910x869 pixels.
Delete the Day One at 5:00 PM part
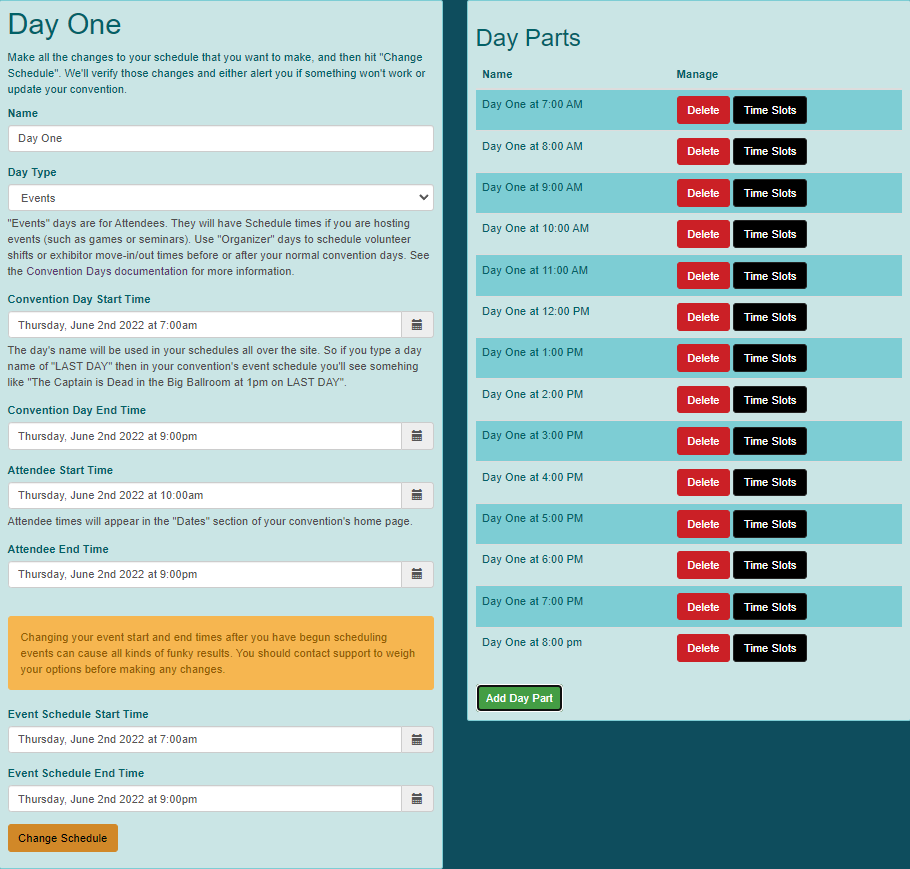(x=703, y=524)
